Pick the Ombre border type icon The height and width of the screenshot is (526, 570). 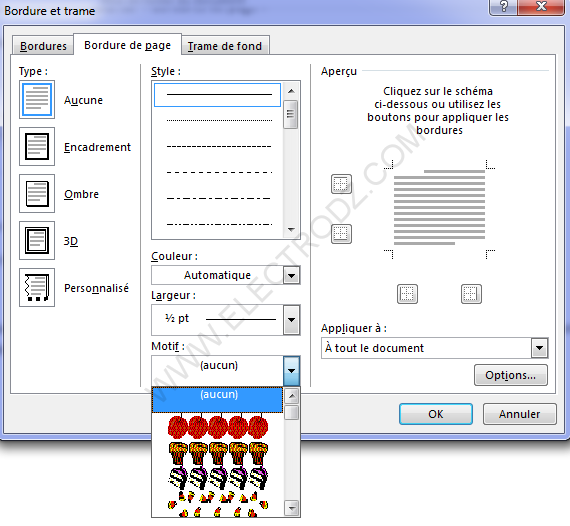coord(37,193)
